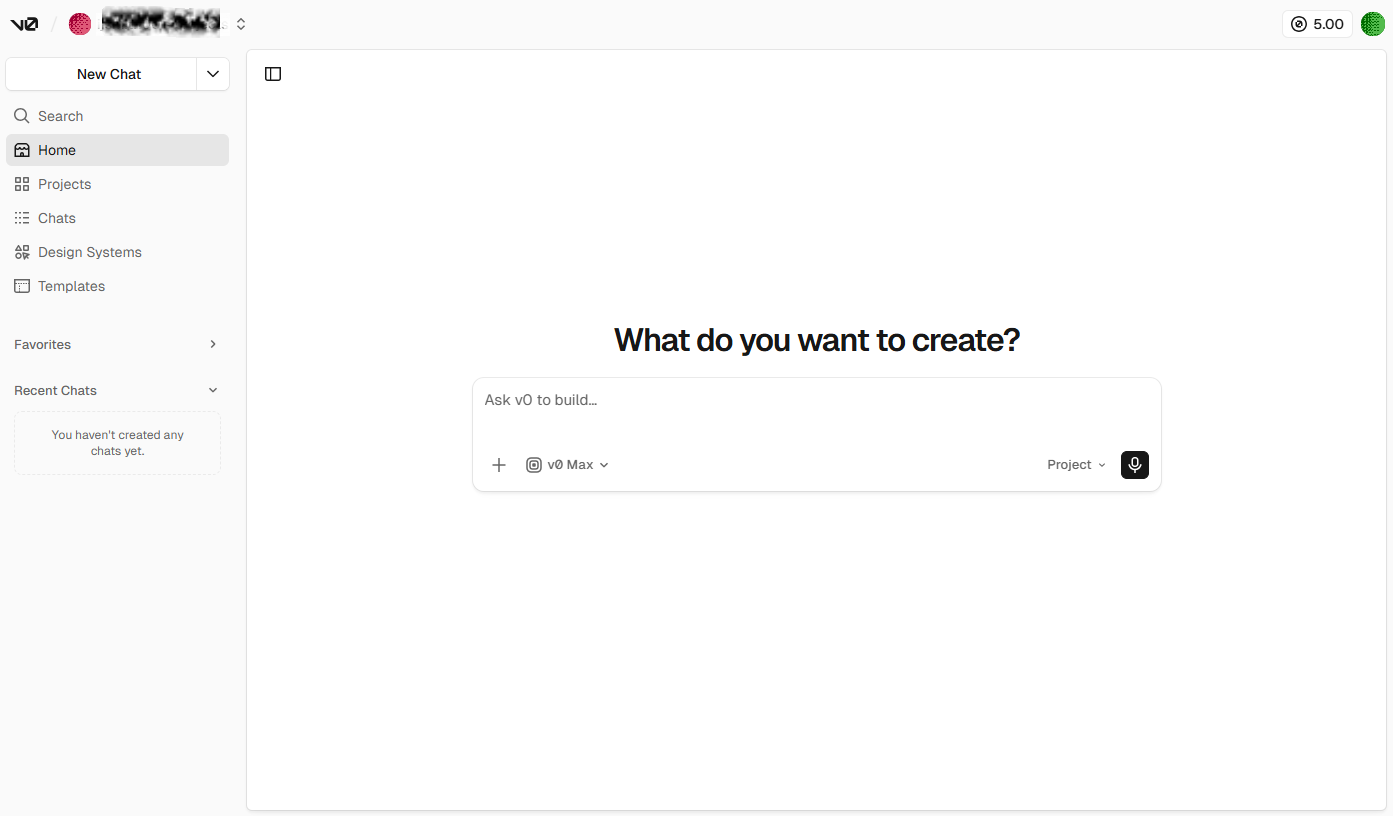Image resolution: width=1393 pixels, height=816 pixels.
Task: Open Search in the sidebar
Action: coord(60,116)
